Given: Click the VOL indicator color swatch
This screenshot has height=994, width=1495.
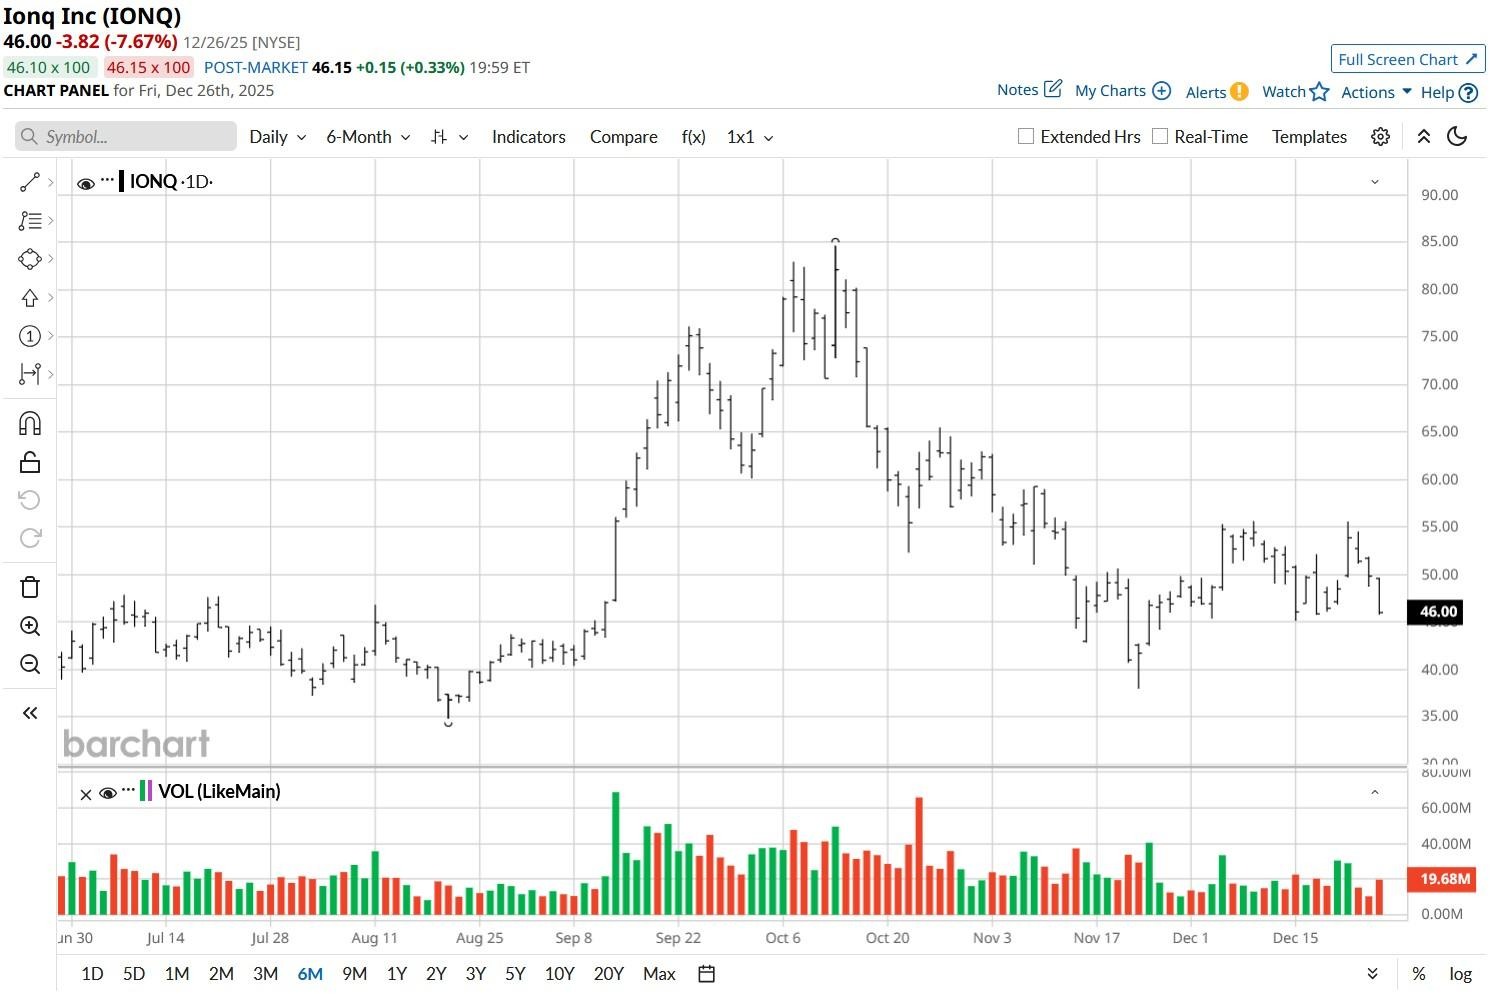Looking at the screenshot, I should pyautogui.click(x=147, y=791).
